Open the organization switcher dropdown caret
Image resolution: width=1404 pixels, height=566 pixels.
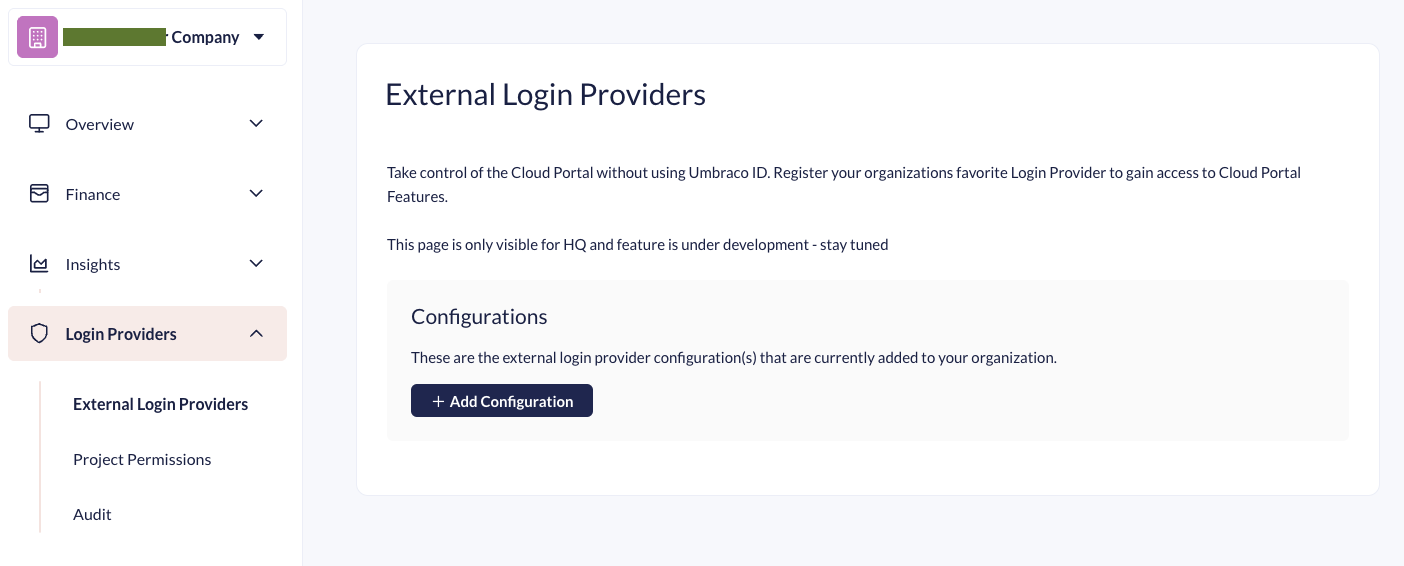[x=259, y=37]
